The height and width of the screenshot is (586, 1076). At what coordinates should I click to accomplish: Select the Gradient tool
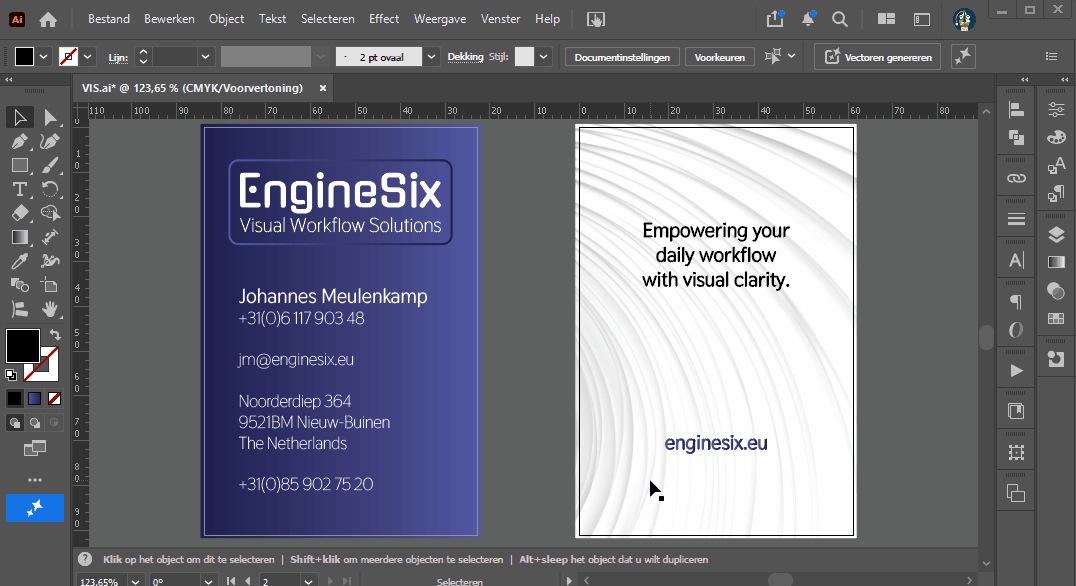(x=19, y=237)
